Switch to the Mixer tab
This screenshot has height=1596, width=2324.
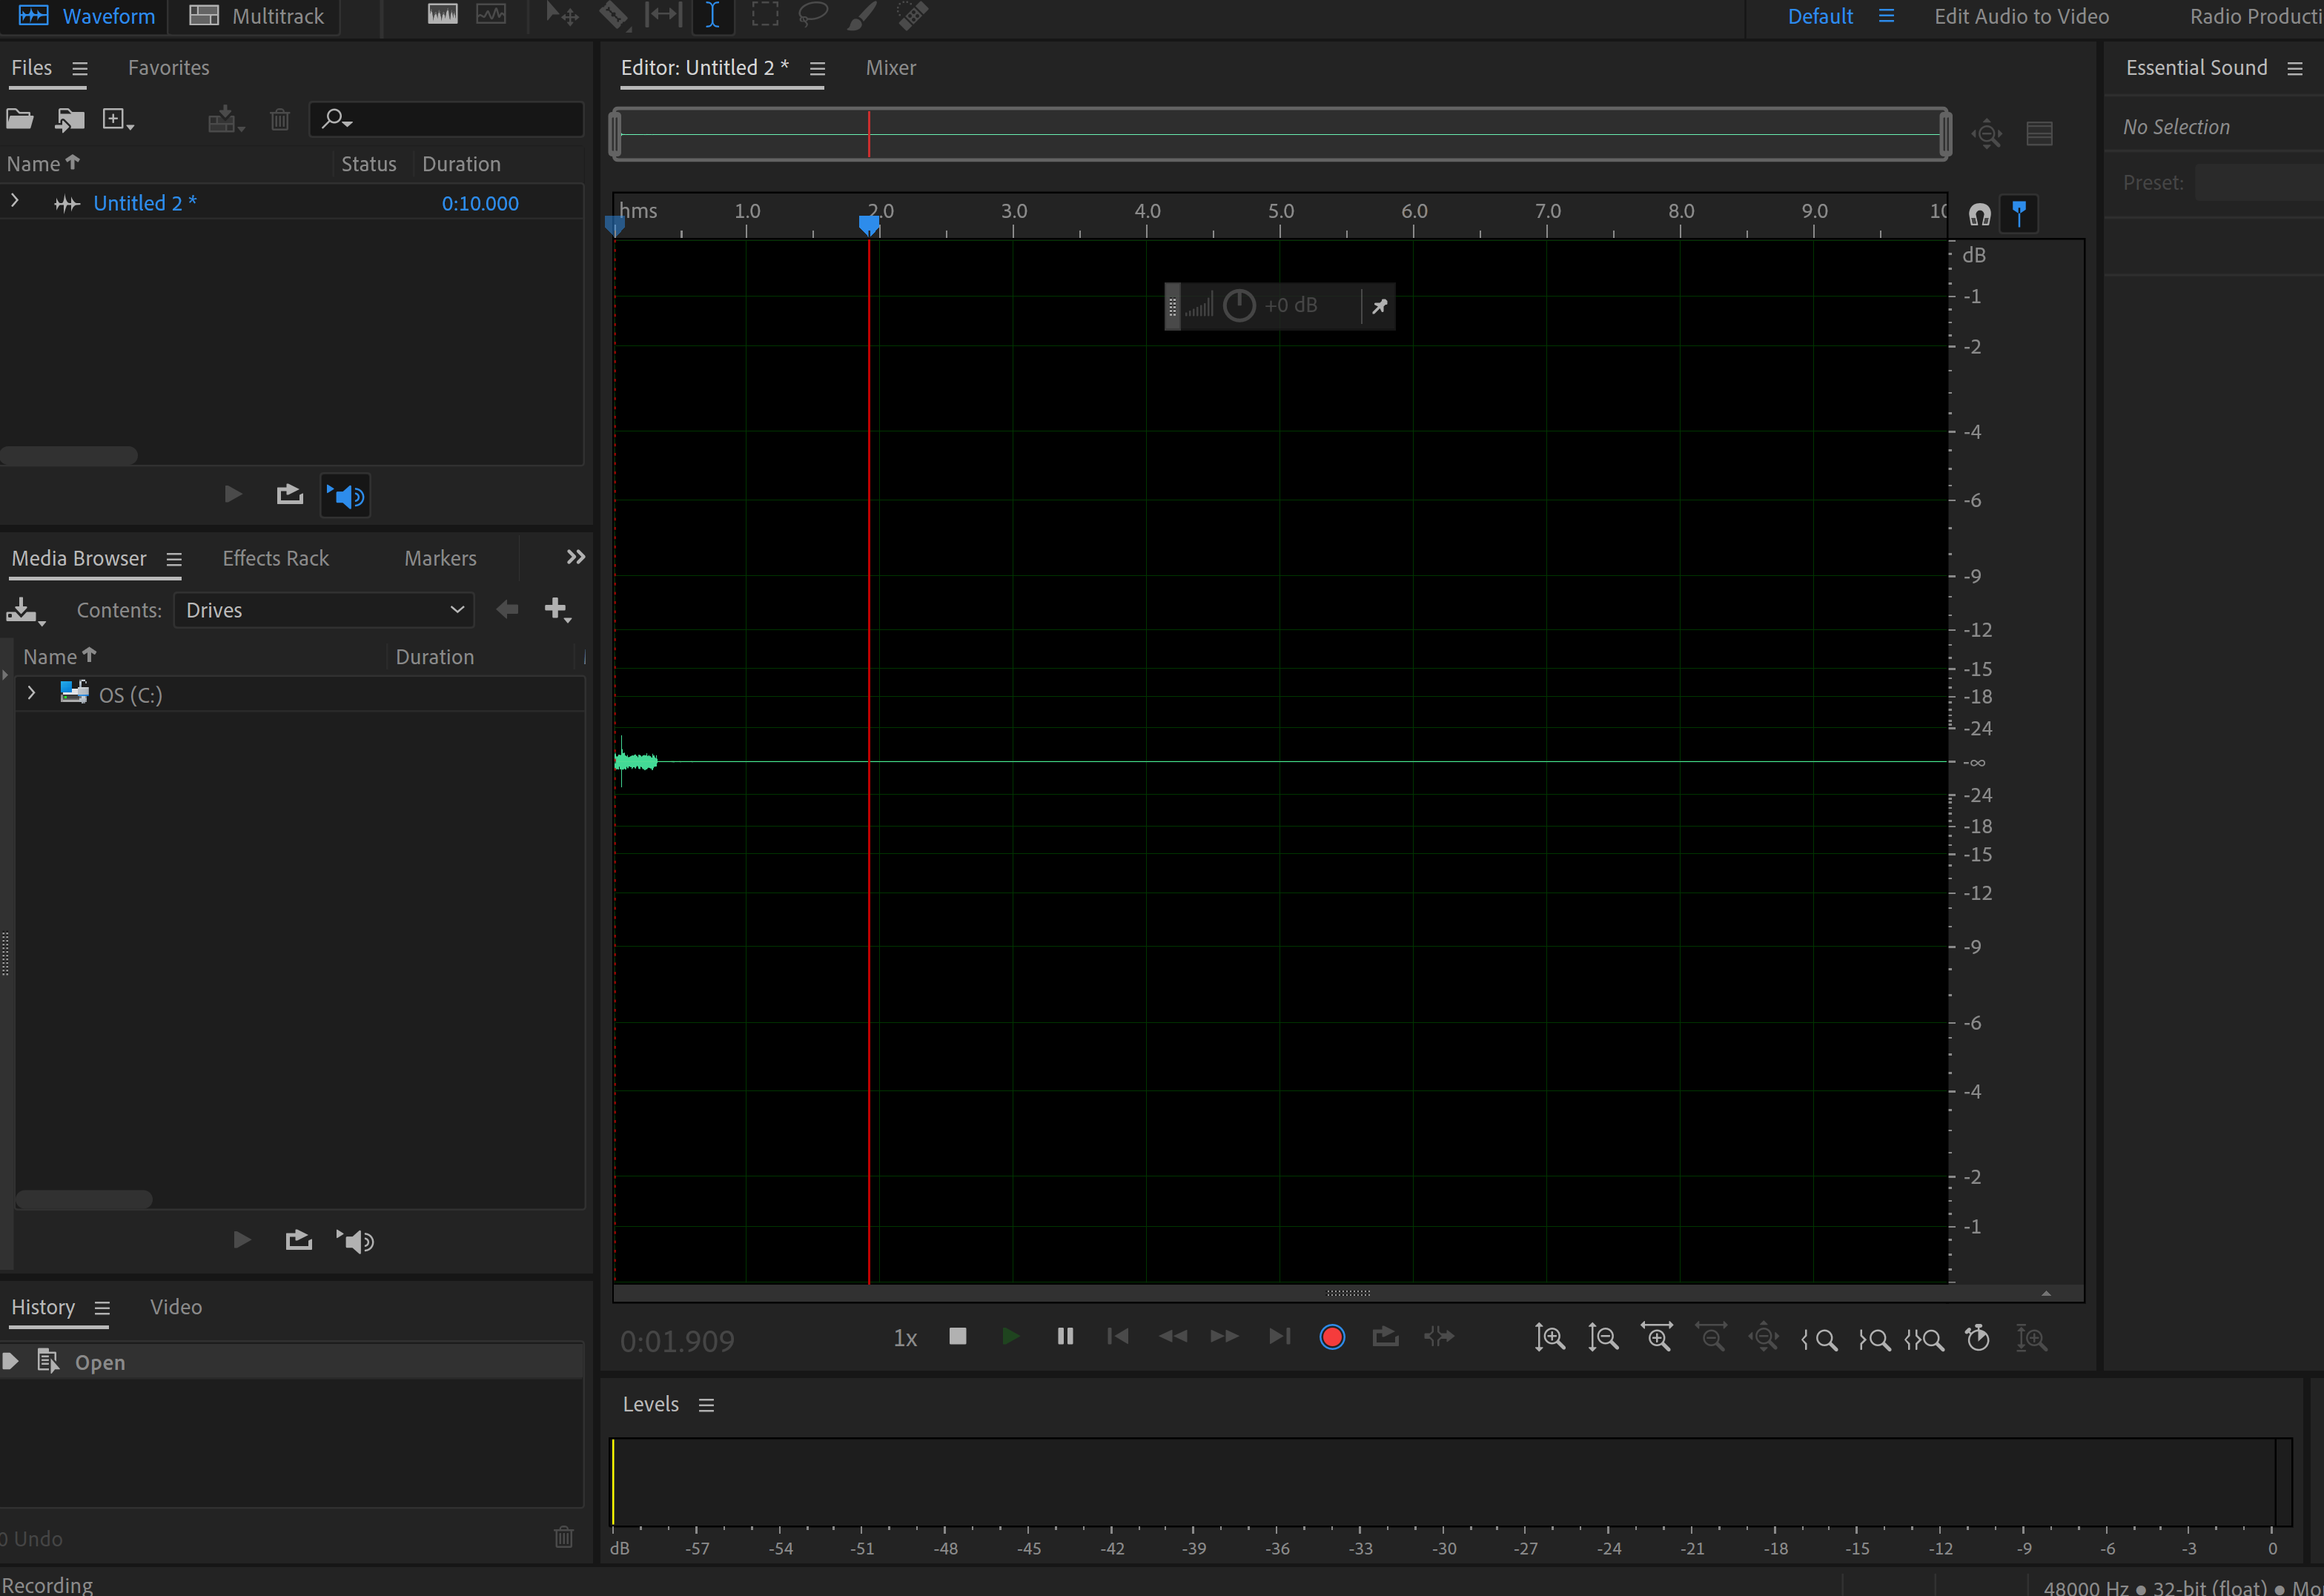[x=890, y=68]
